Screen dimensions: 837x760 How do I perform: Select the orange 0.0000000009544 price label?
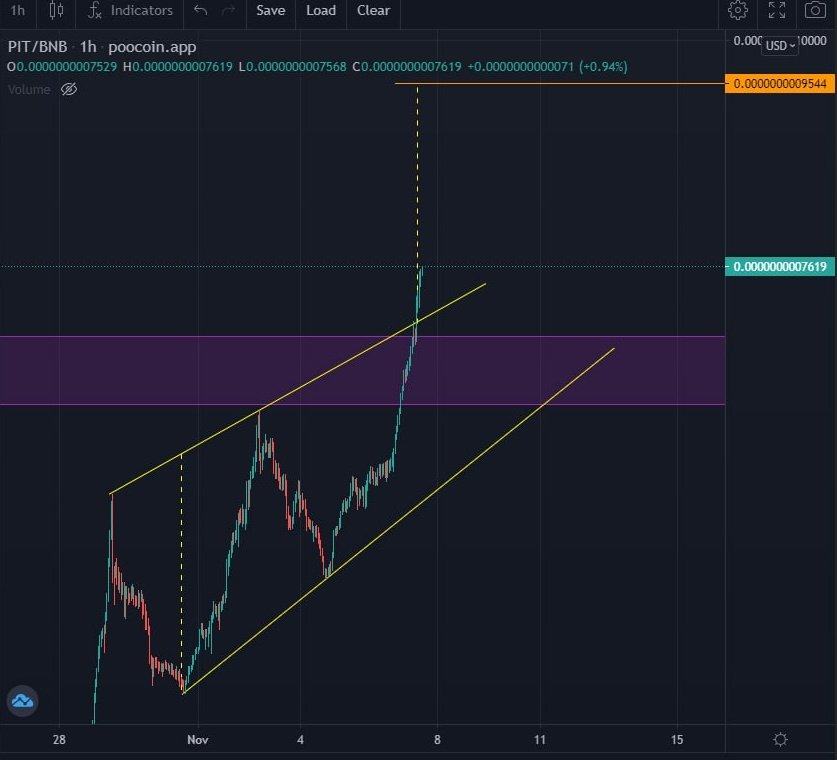click(781, 84)
